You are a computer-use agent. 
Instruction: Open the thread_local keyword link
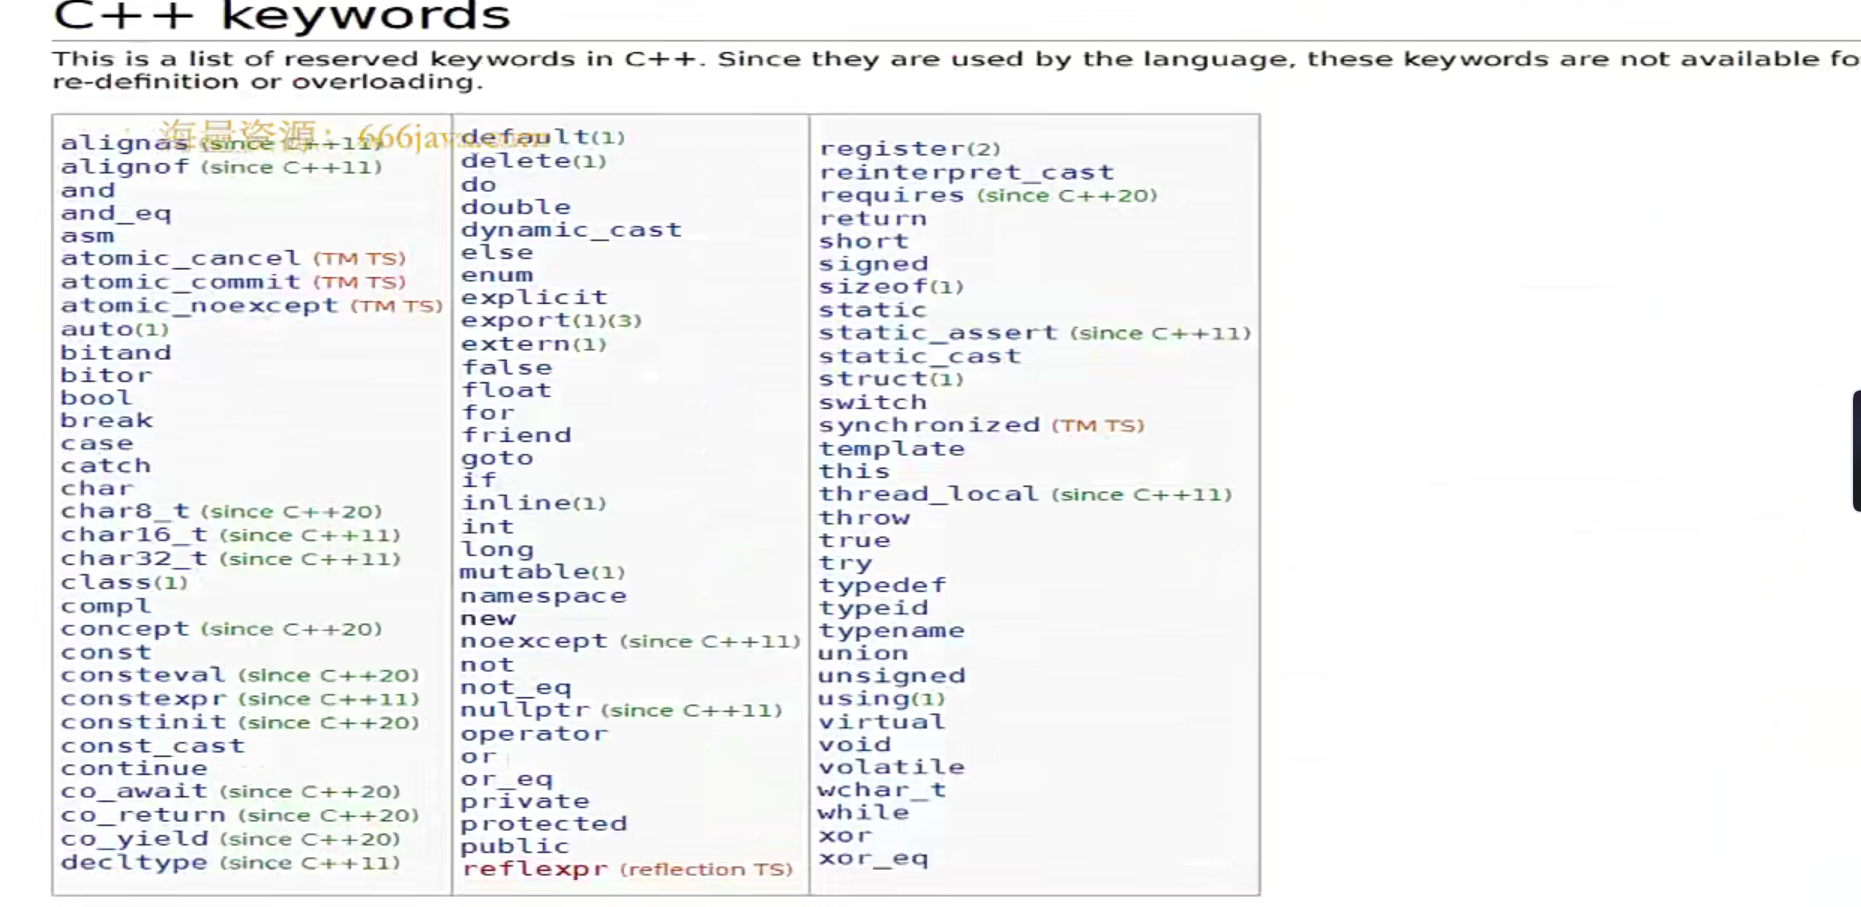(929, 494)
